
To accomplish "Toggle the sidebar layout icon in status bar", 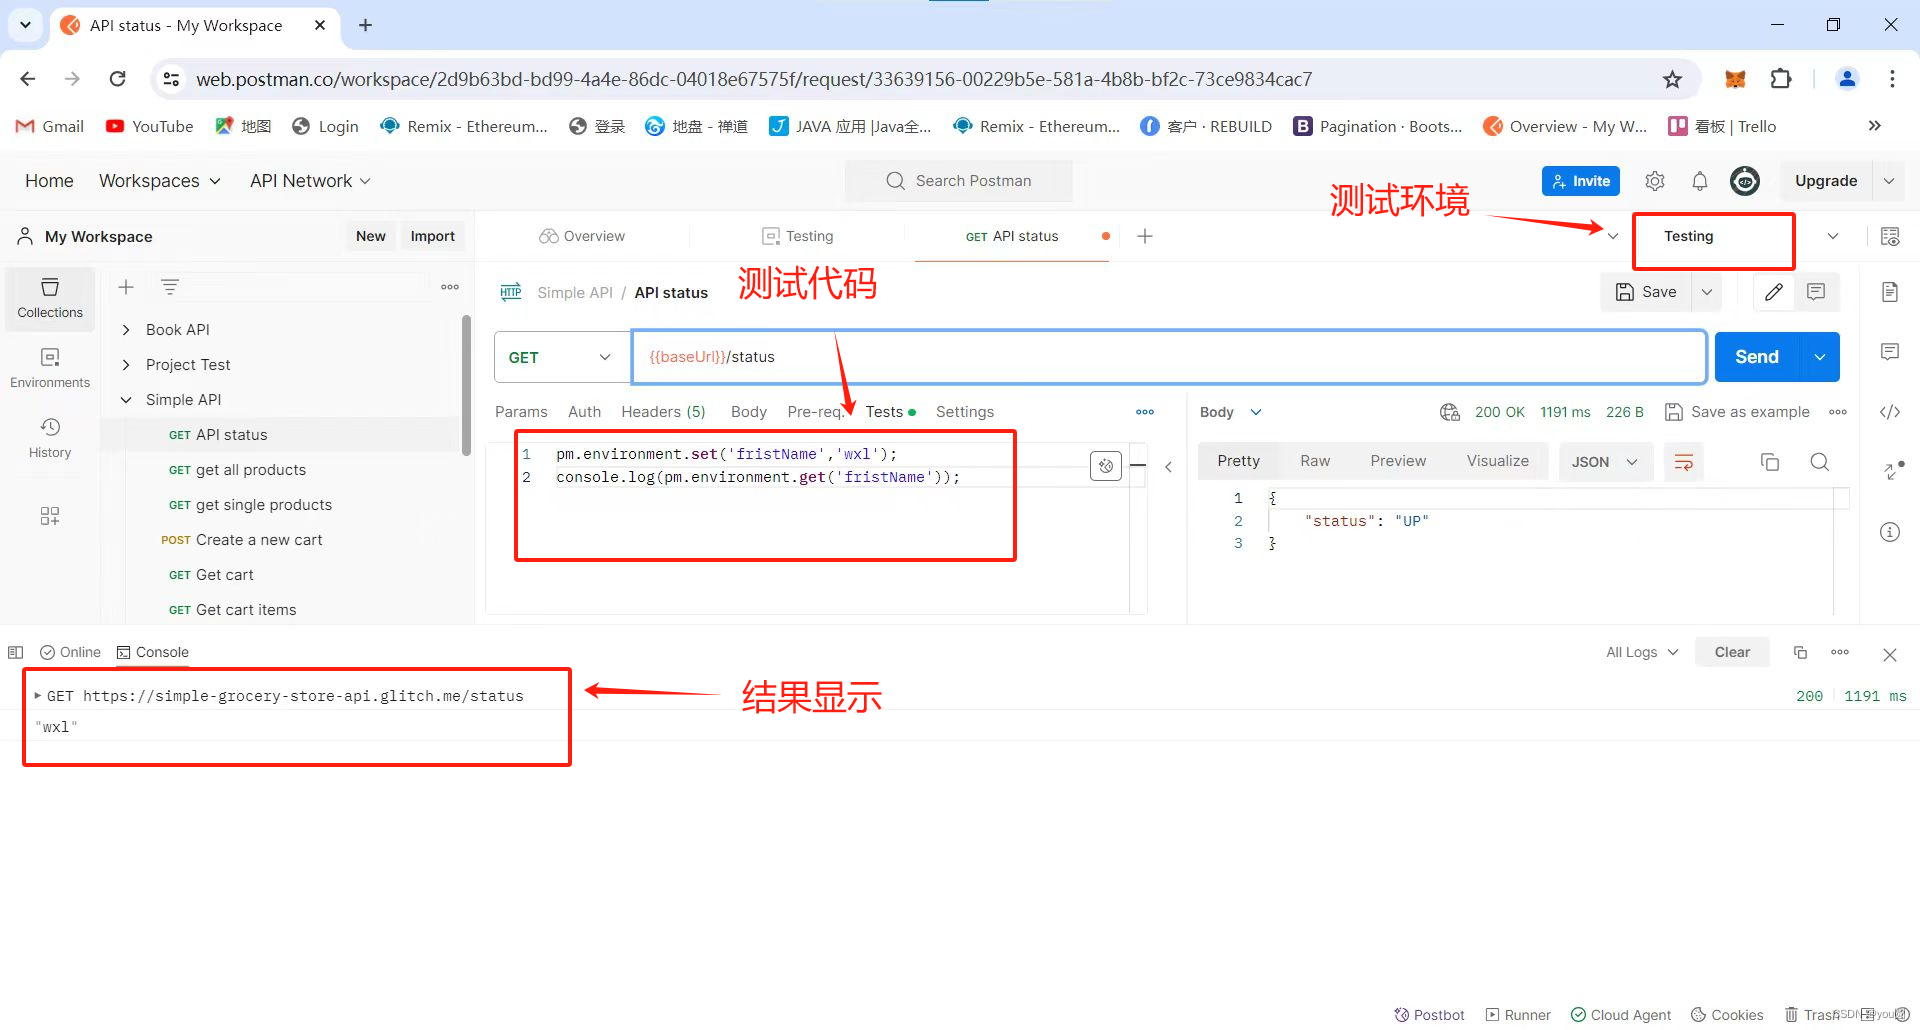I will [15, 653].
